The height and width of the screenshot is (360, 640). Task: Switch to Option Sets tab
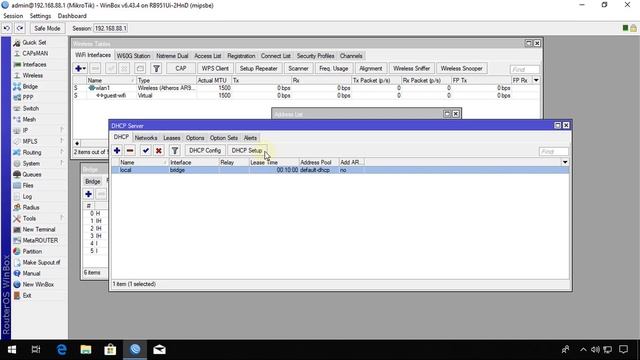pos(224,138)
